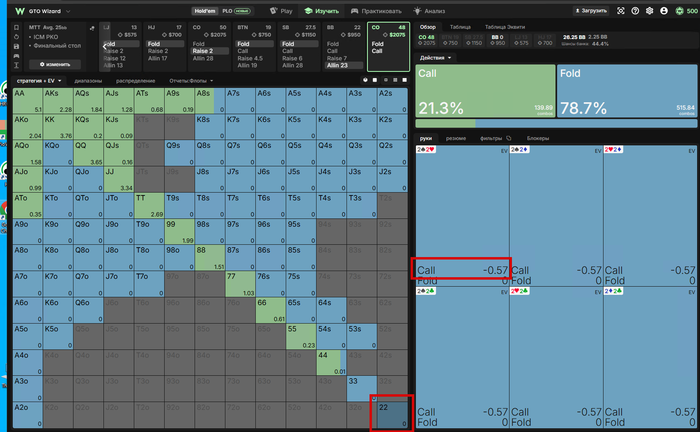Select the last square matrix view icon

click(404, 80)
